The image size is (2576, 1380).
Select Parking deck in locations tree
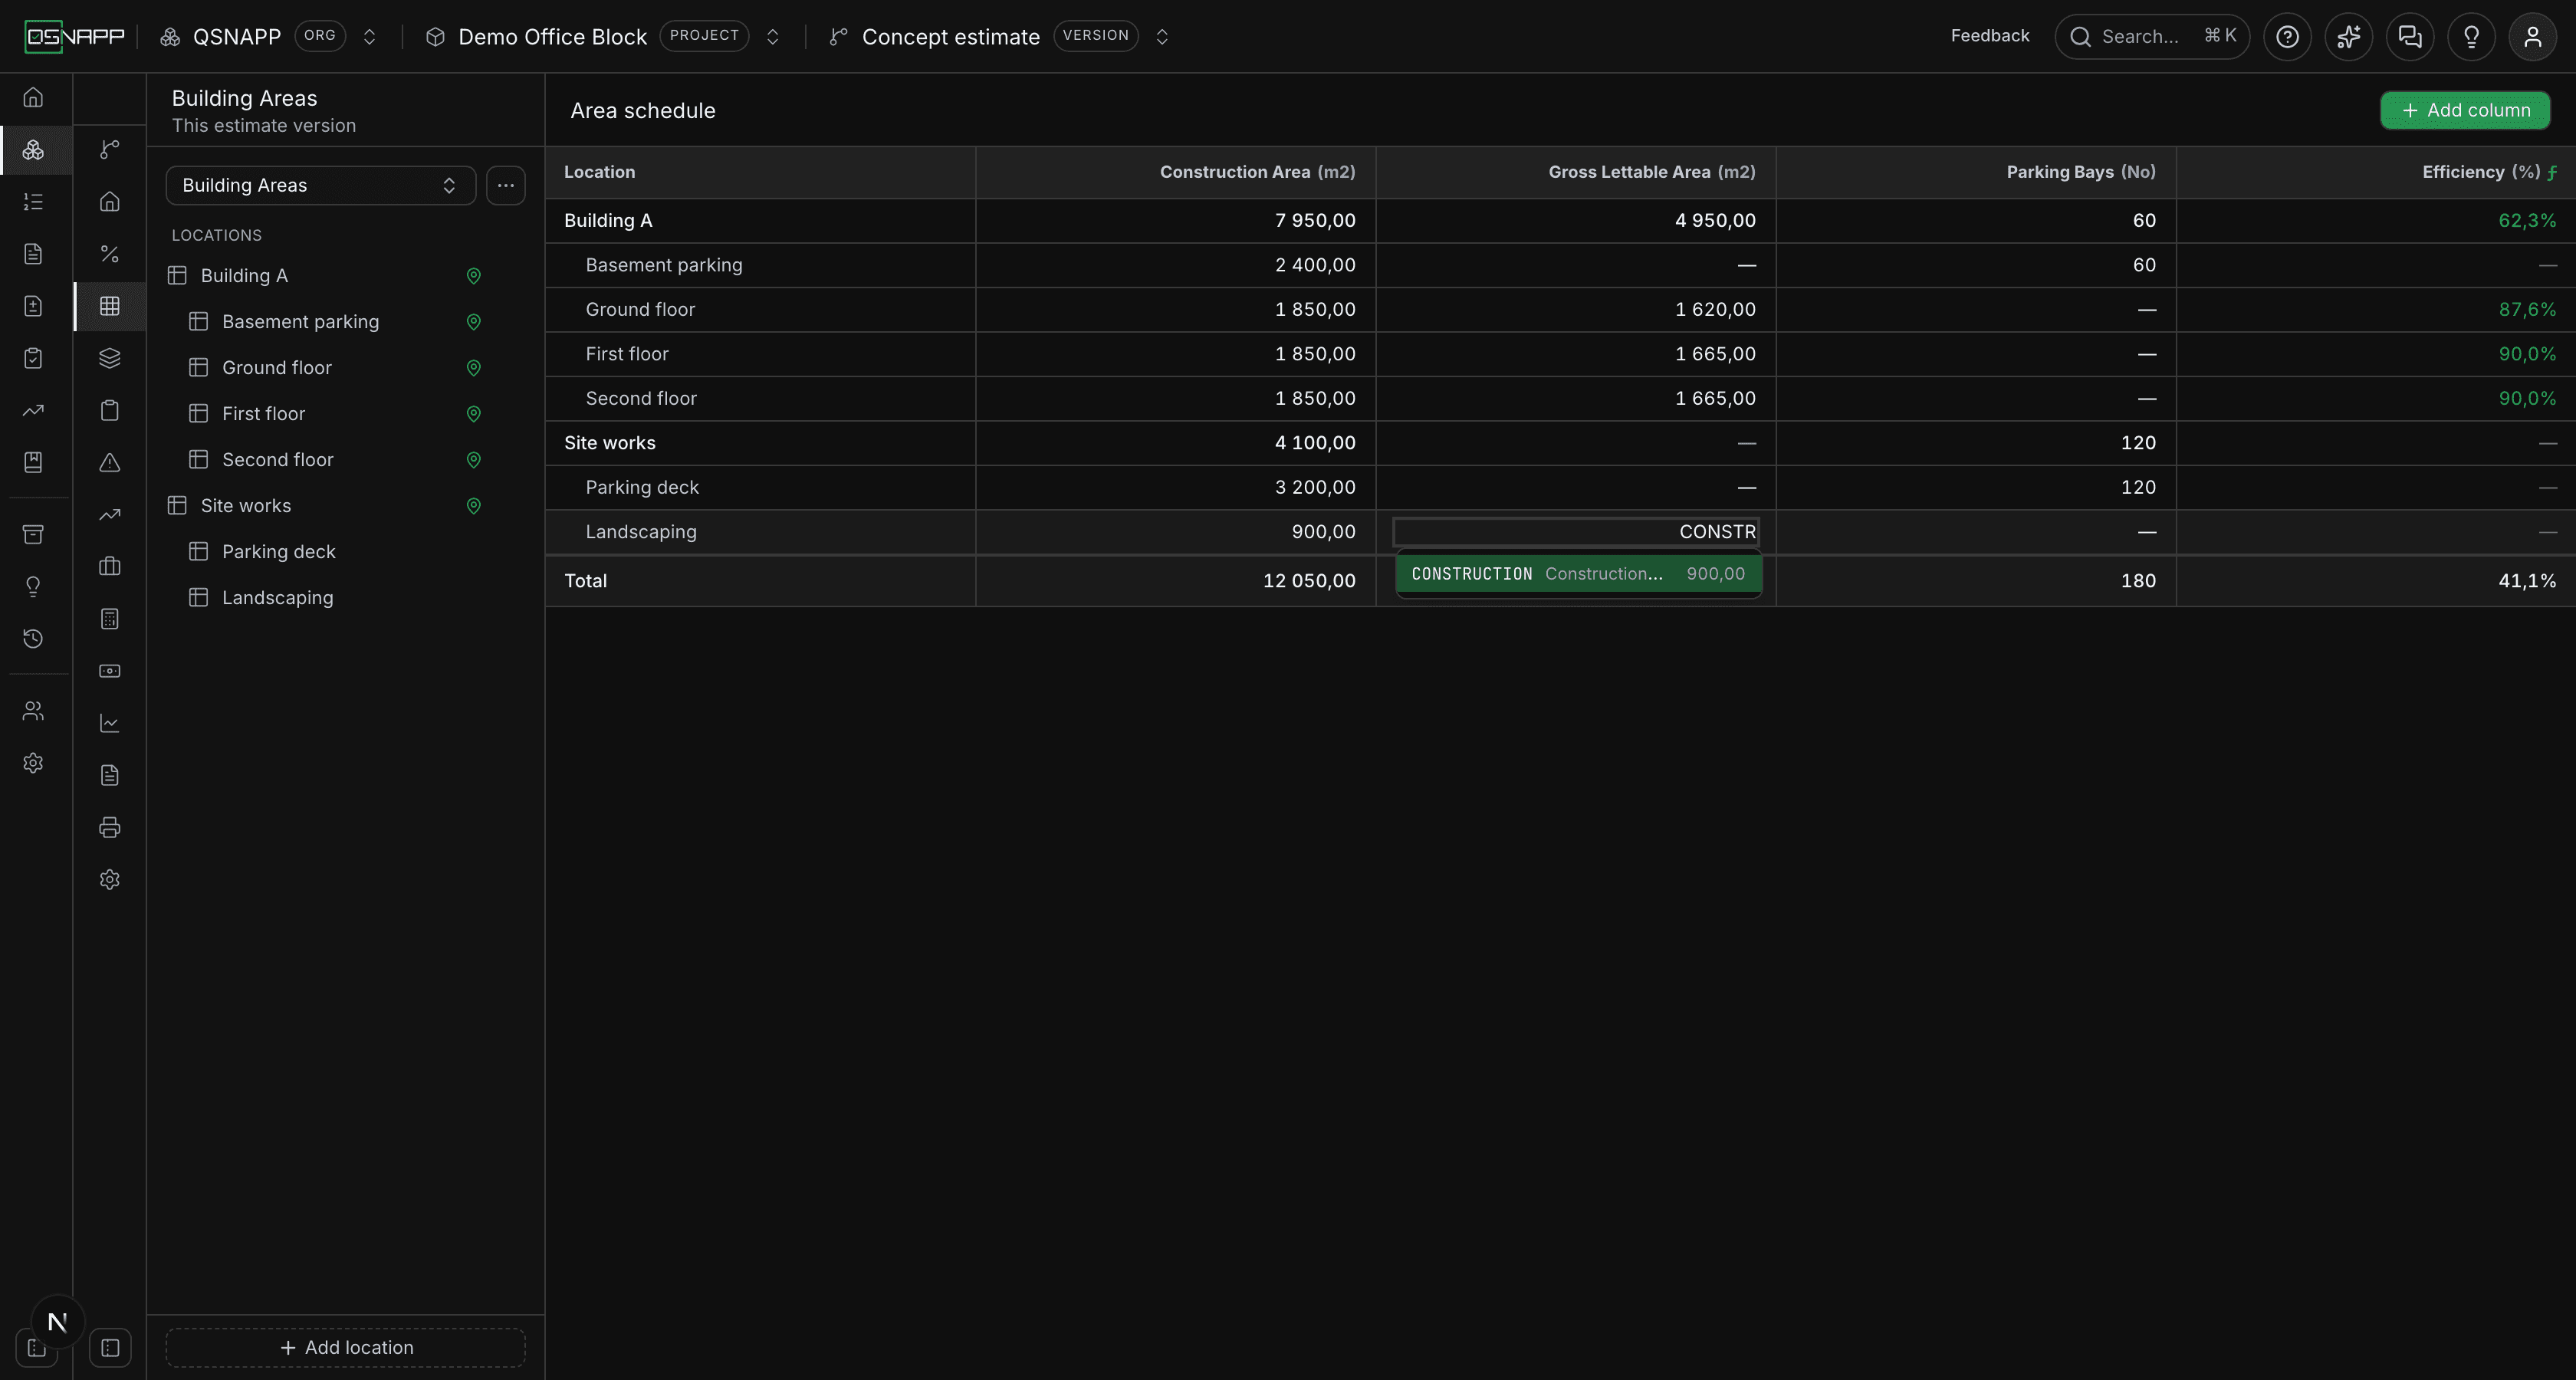(279, 552)
